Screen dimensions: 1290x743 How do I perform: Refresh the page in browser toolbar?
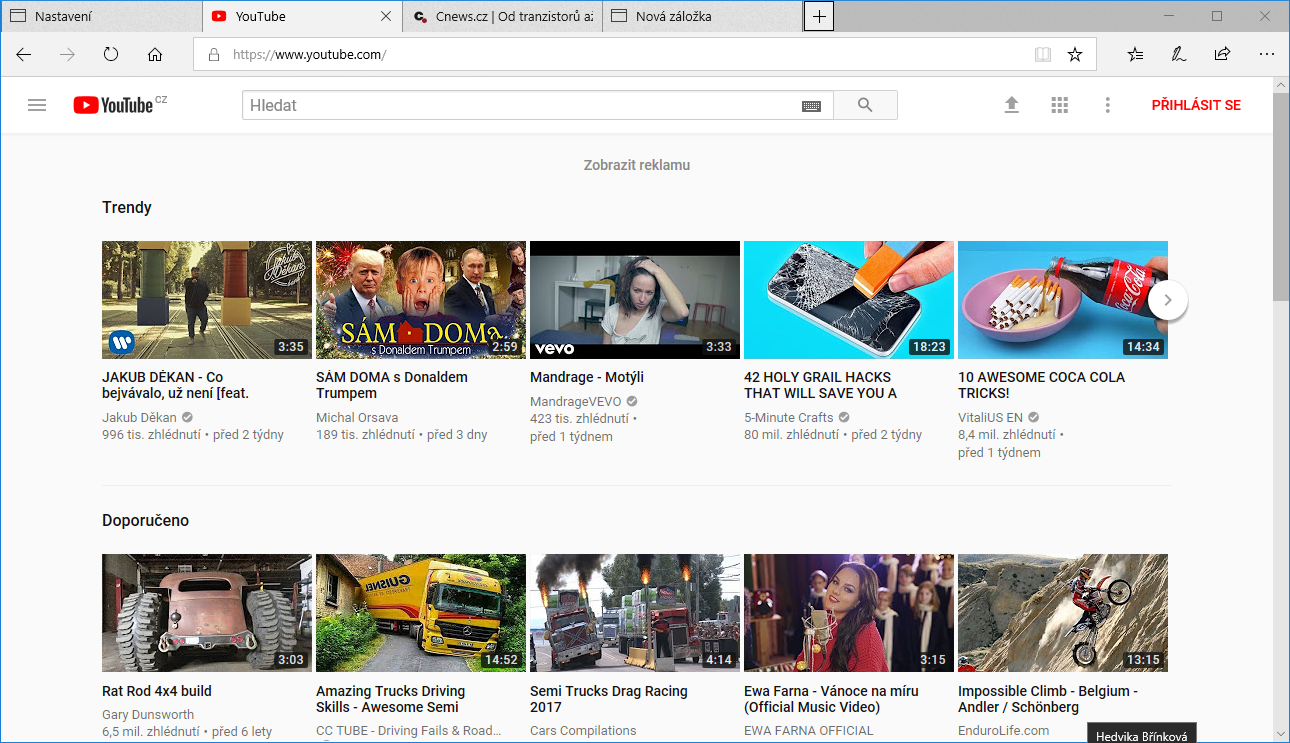point(111,55)
